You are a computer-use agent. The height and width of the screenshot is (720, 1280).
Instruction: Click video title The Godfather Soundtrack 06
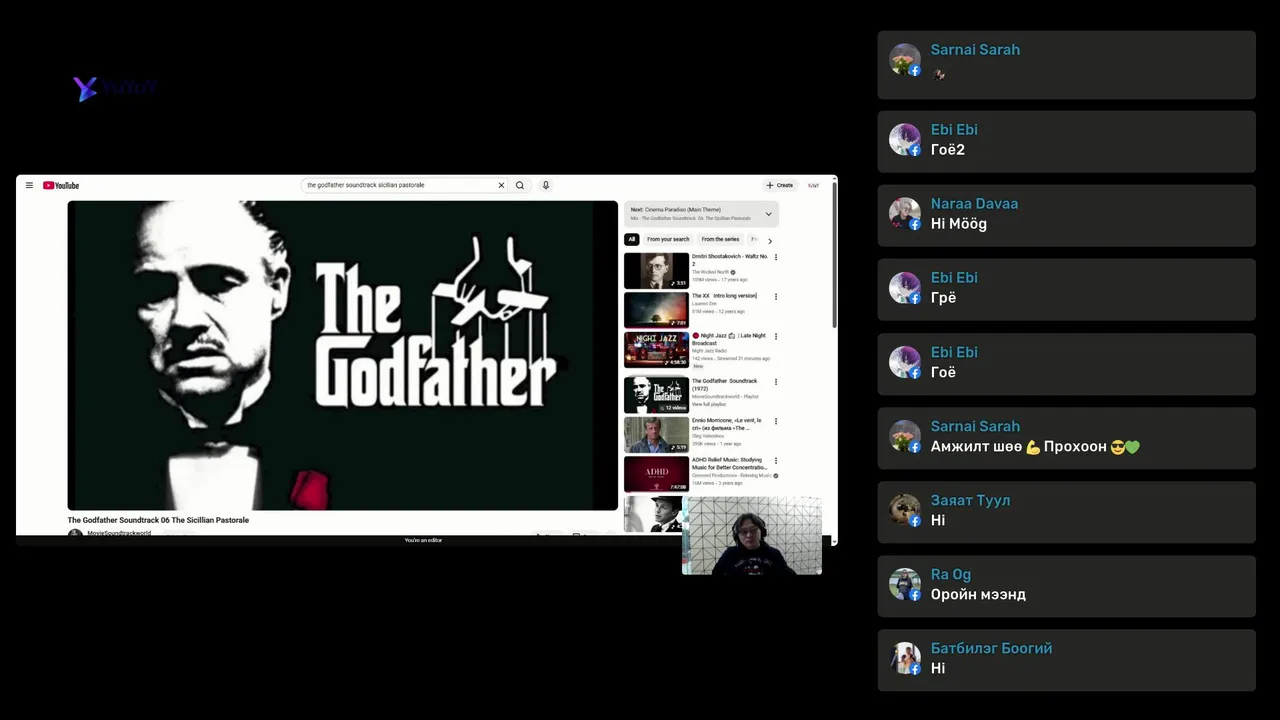[x=158, y=520]
